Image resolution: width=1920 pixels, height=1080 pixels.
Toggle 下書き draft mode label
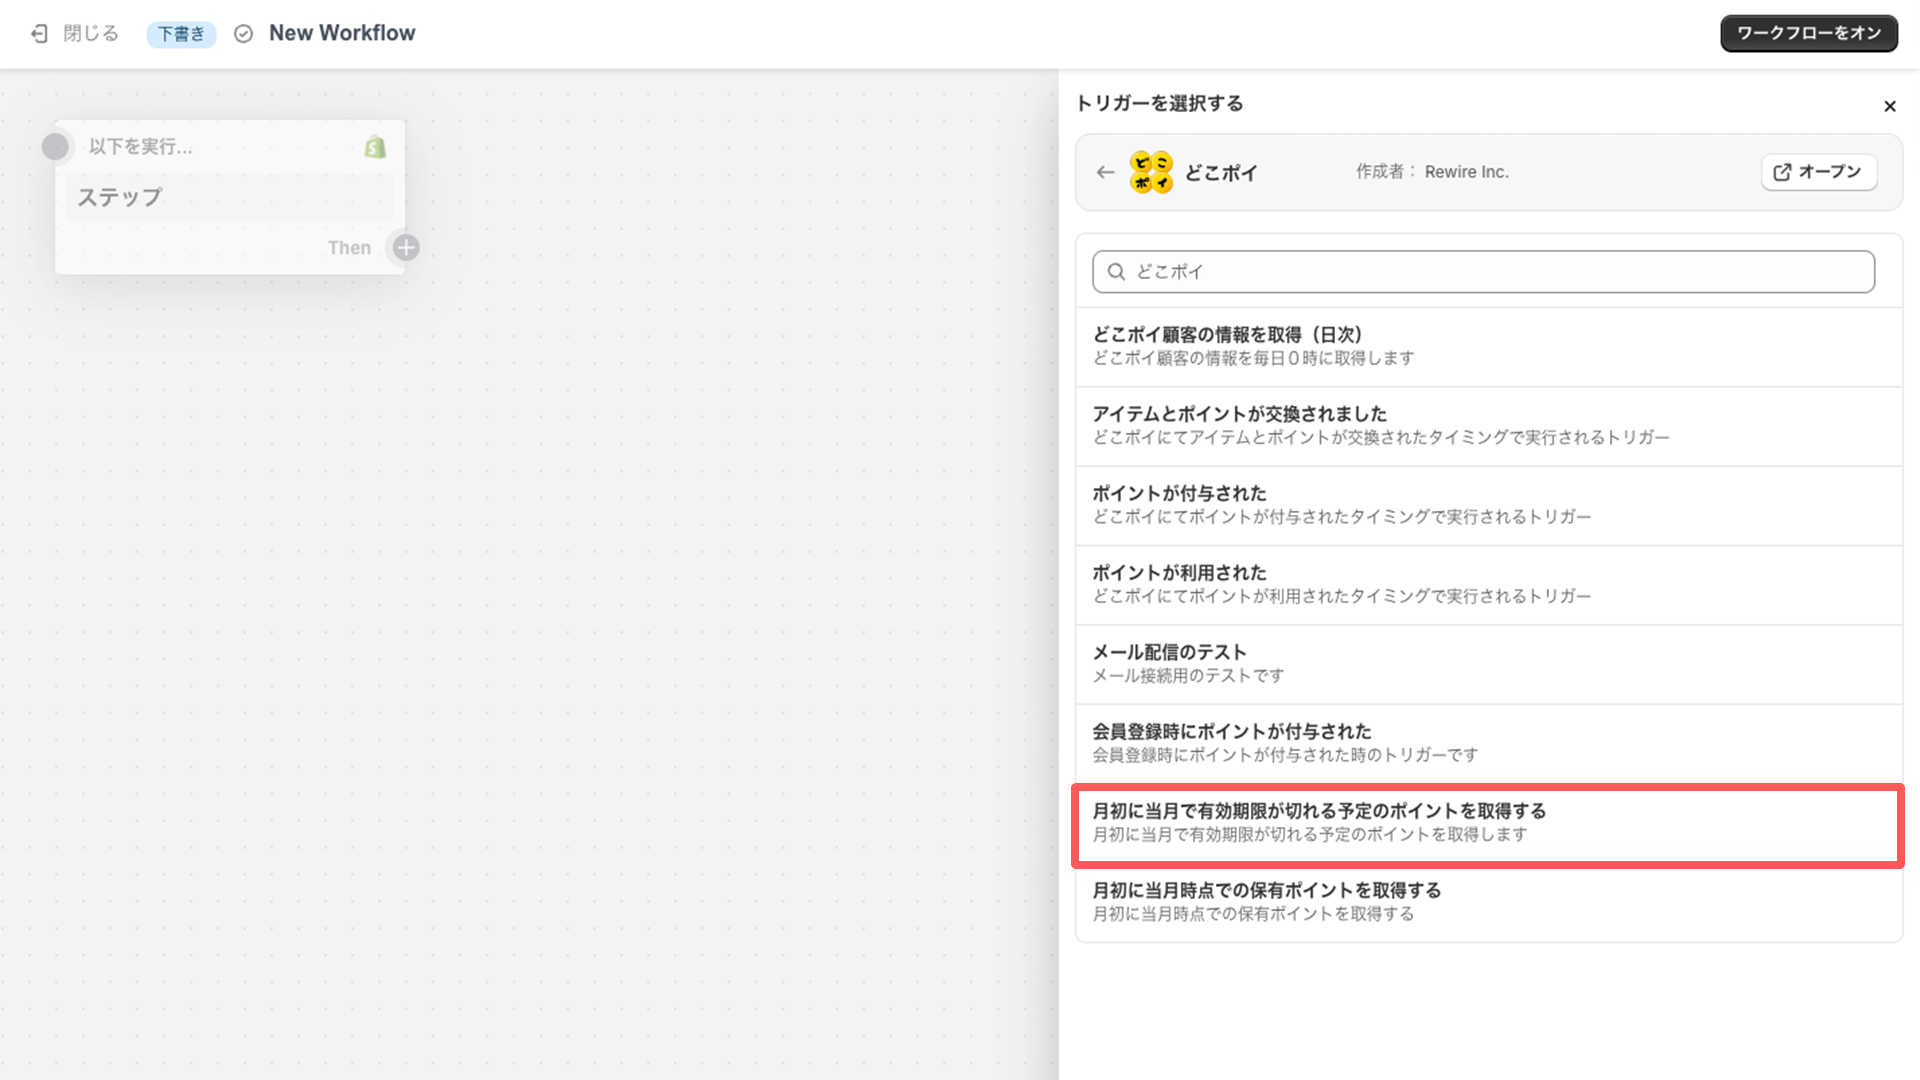point(181,33)
